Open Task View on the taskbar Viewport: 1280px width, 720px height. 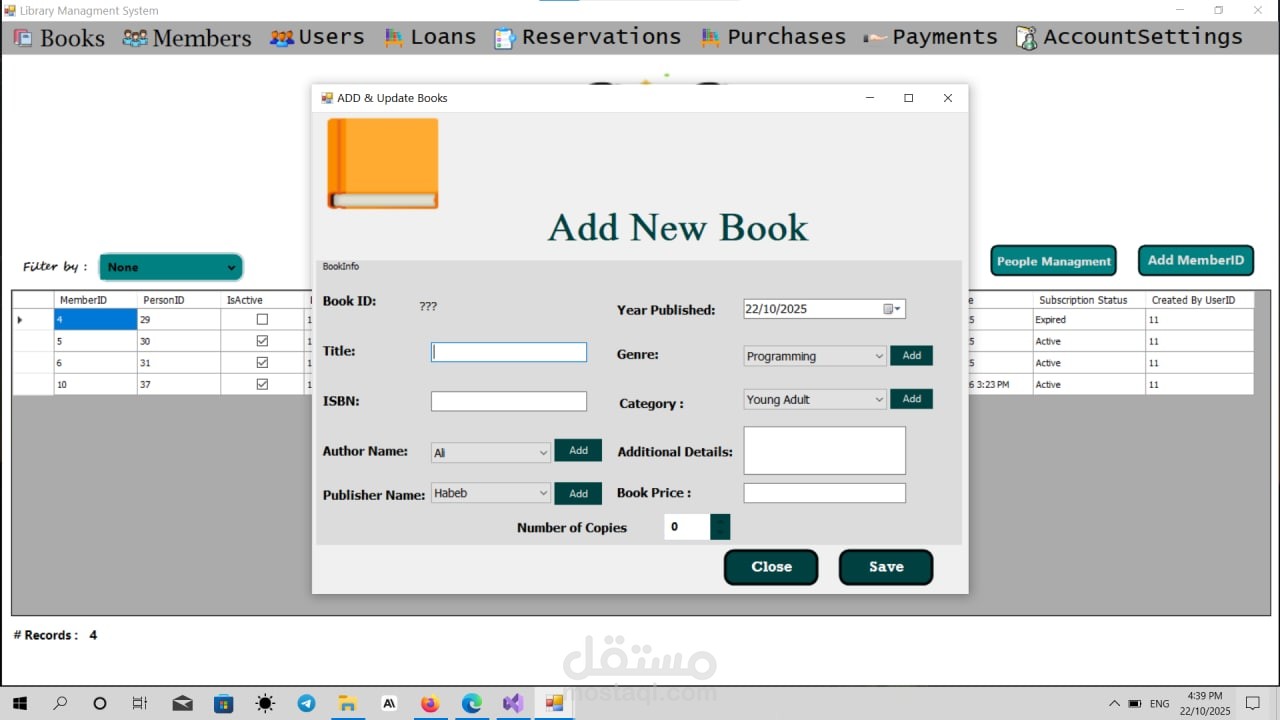point(140,703)
